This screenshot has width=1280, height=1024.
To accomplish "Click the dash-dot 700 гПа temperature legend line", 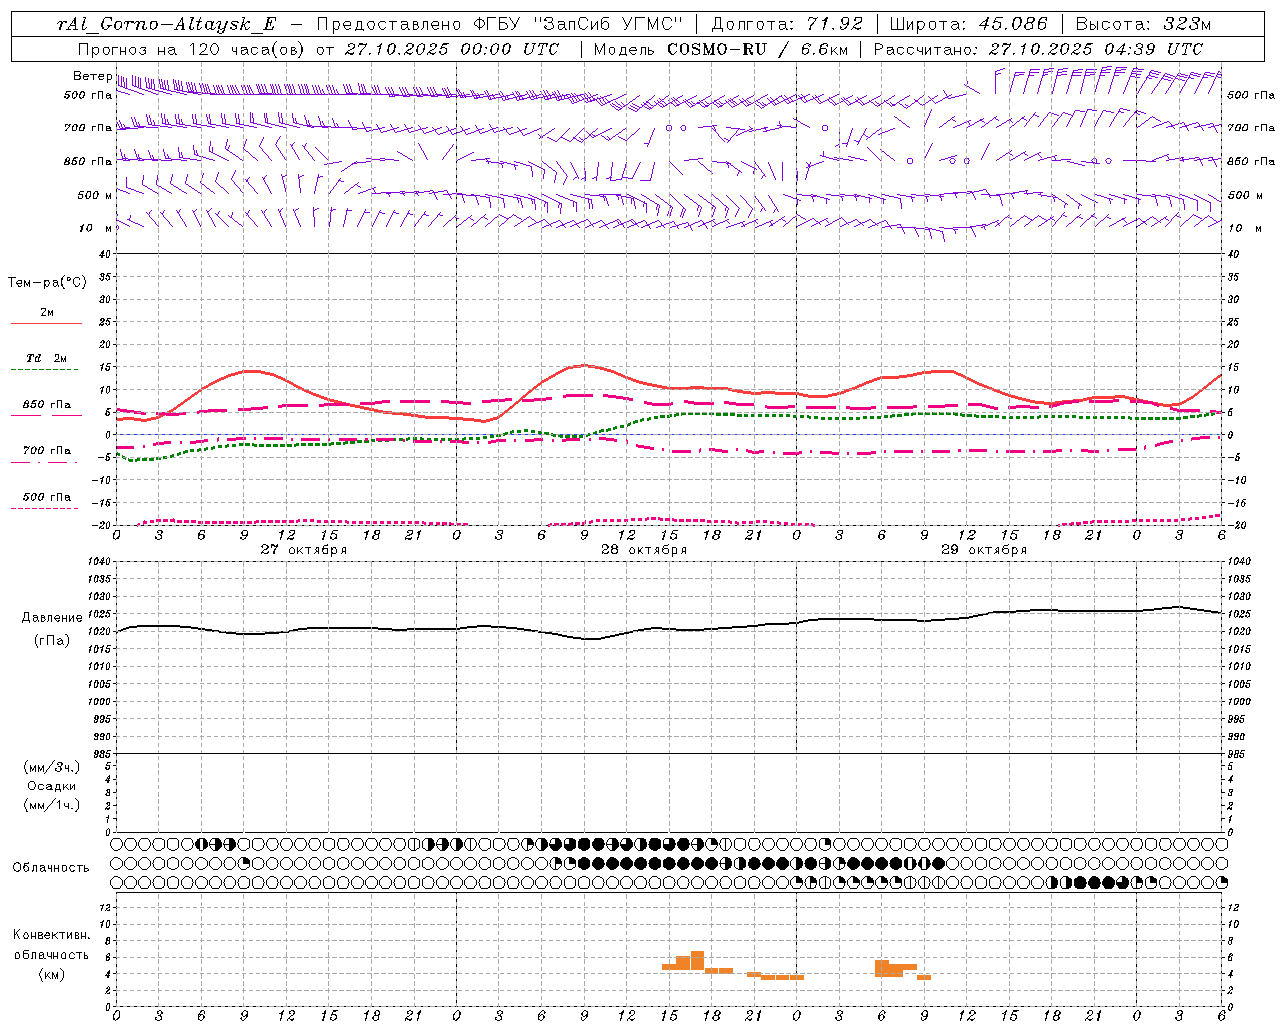I will 45,461.
